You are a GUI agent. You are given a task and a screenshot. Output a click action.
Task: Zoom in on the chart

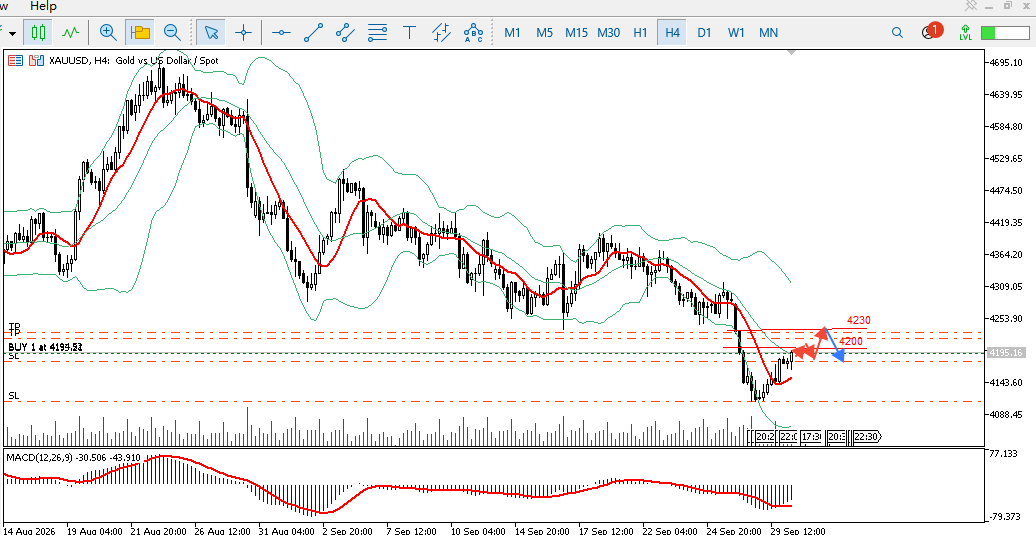click(x=108, y=32)
